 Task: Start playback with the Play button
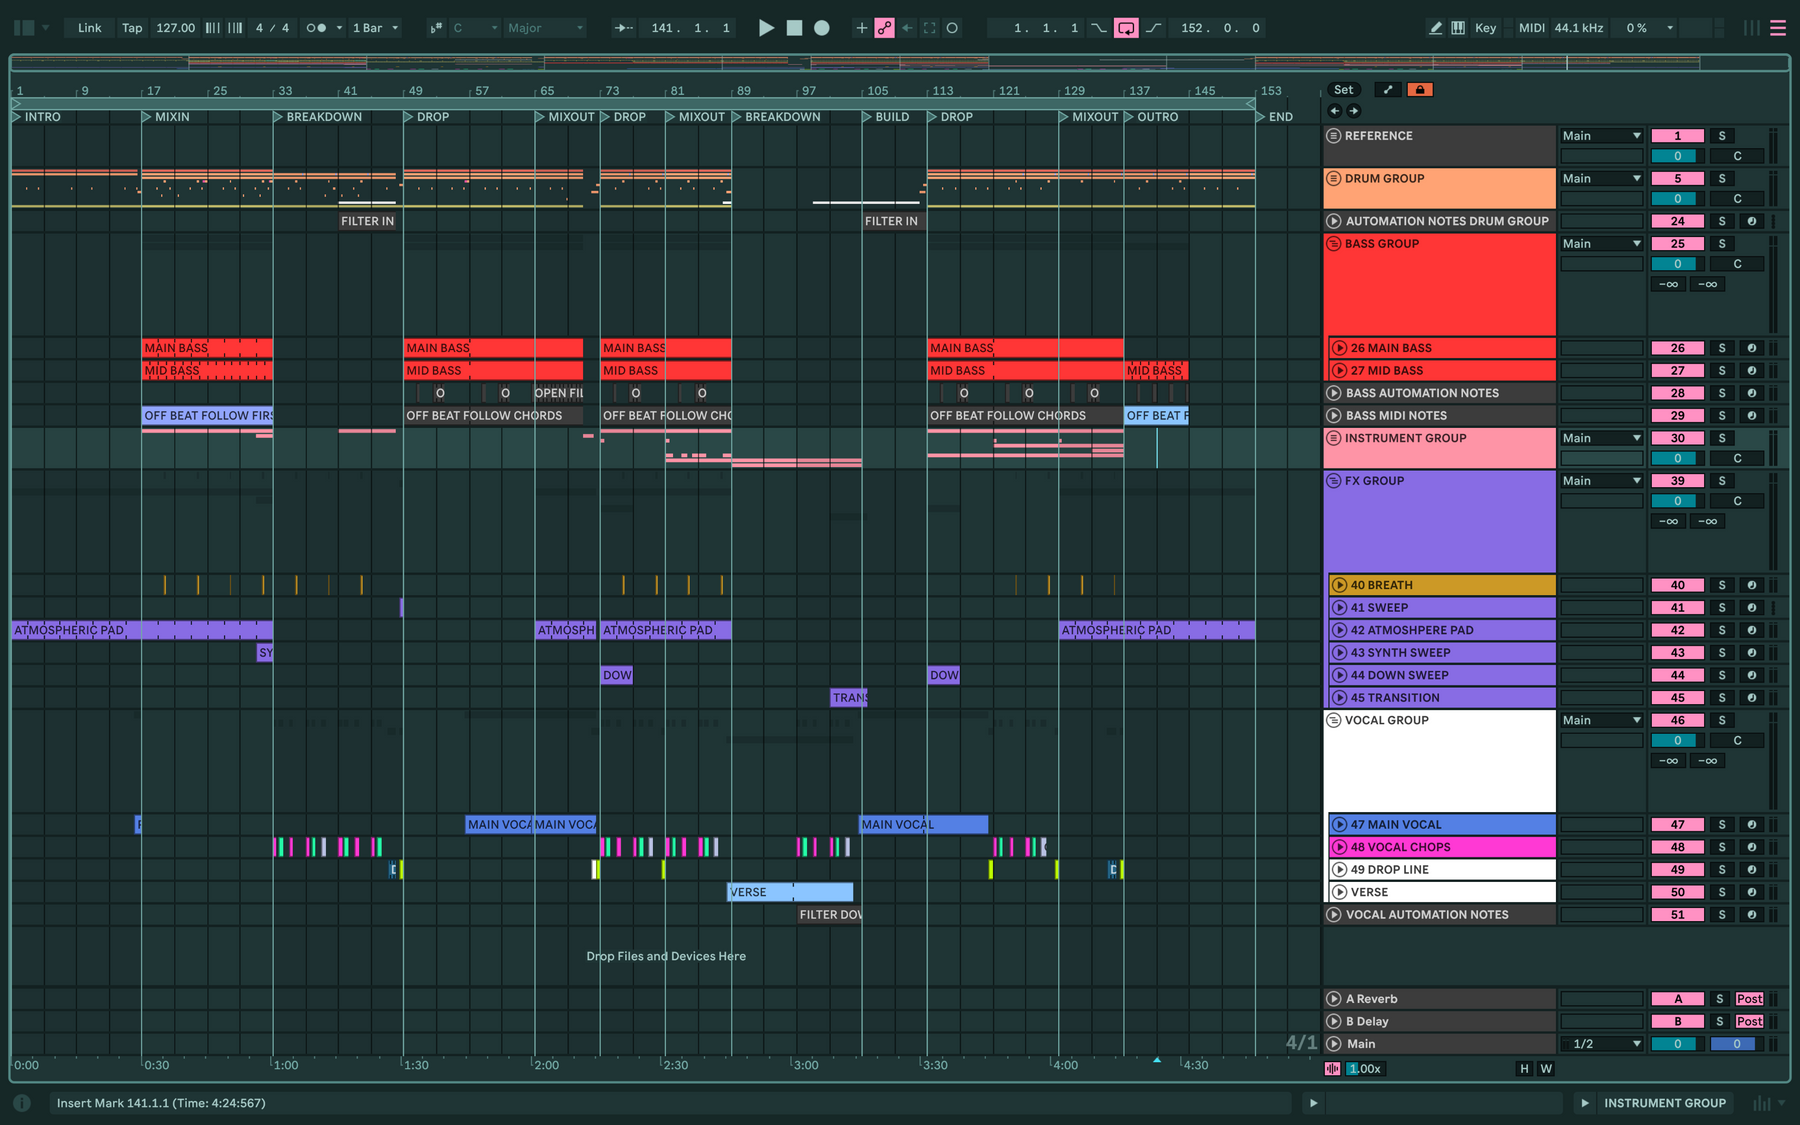[x=766, y=28]
